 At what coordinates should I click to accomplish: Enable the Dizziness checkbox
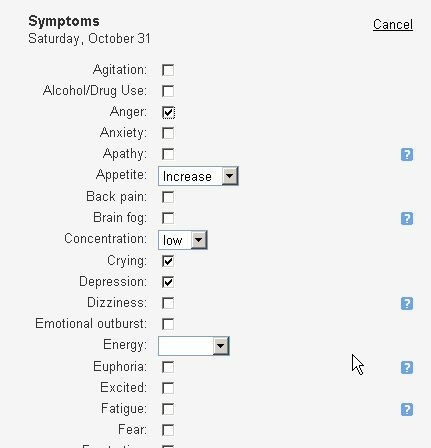[168, 303]
